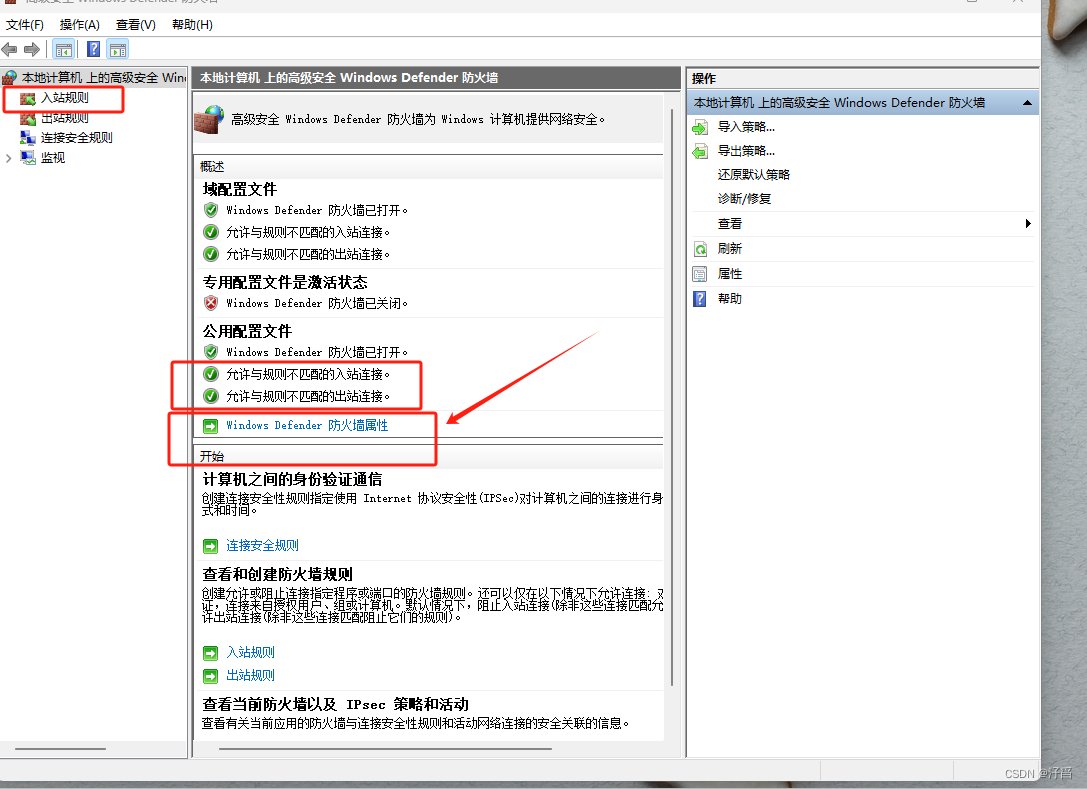This screenshot has width=1087, height=789.
Task: Click green arrow icon beside 入站规则 link
Action: (211, 653)
